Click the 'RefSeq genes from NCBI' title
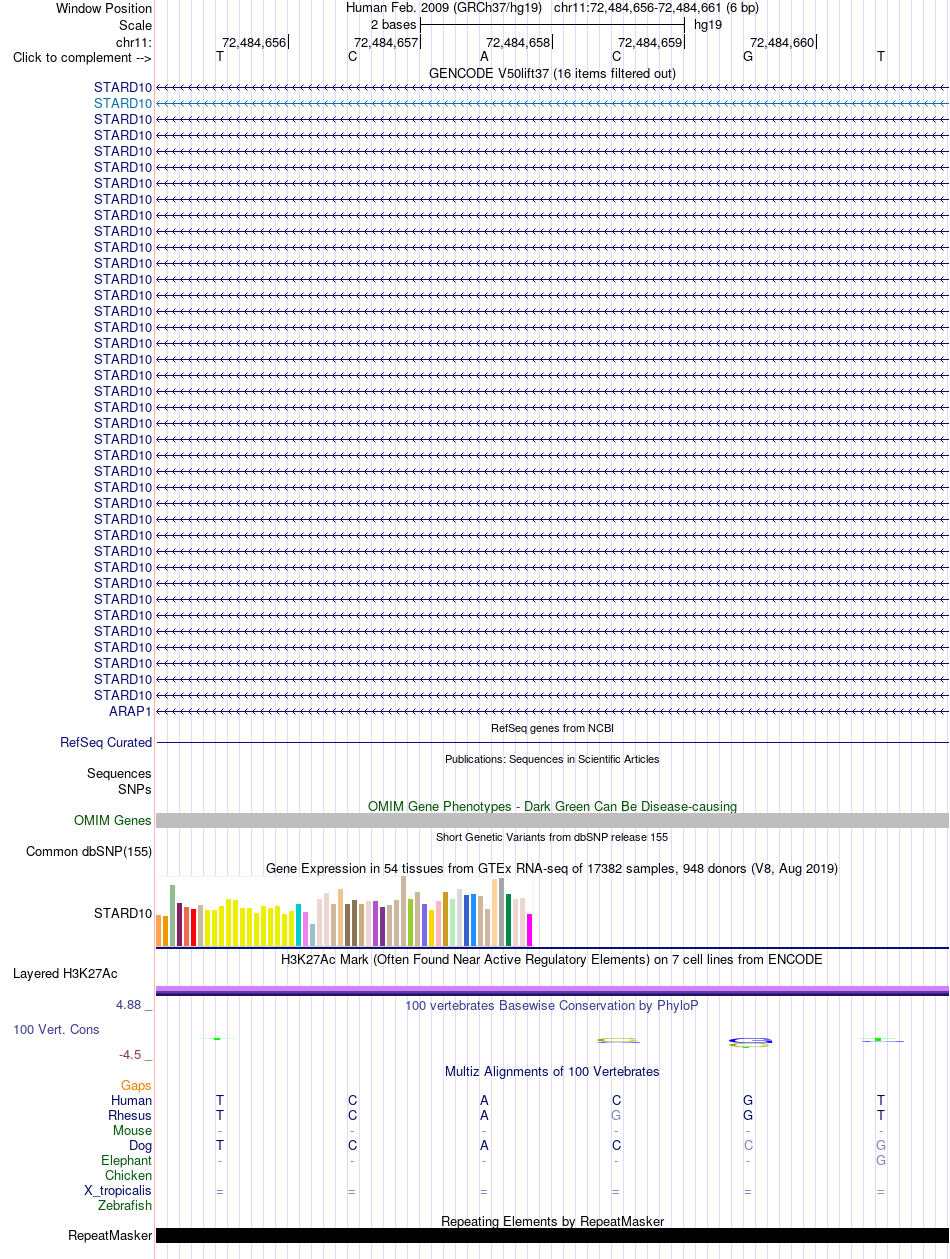 point(552,728)
